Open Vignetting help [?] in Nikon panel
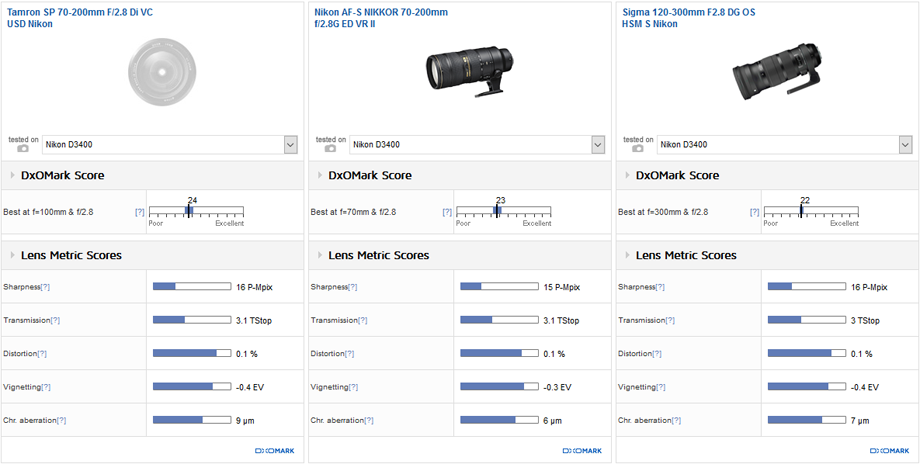The width and height of the screenshot is (920, 464). pos(353,387)
